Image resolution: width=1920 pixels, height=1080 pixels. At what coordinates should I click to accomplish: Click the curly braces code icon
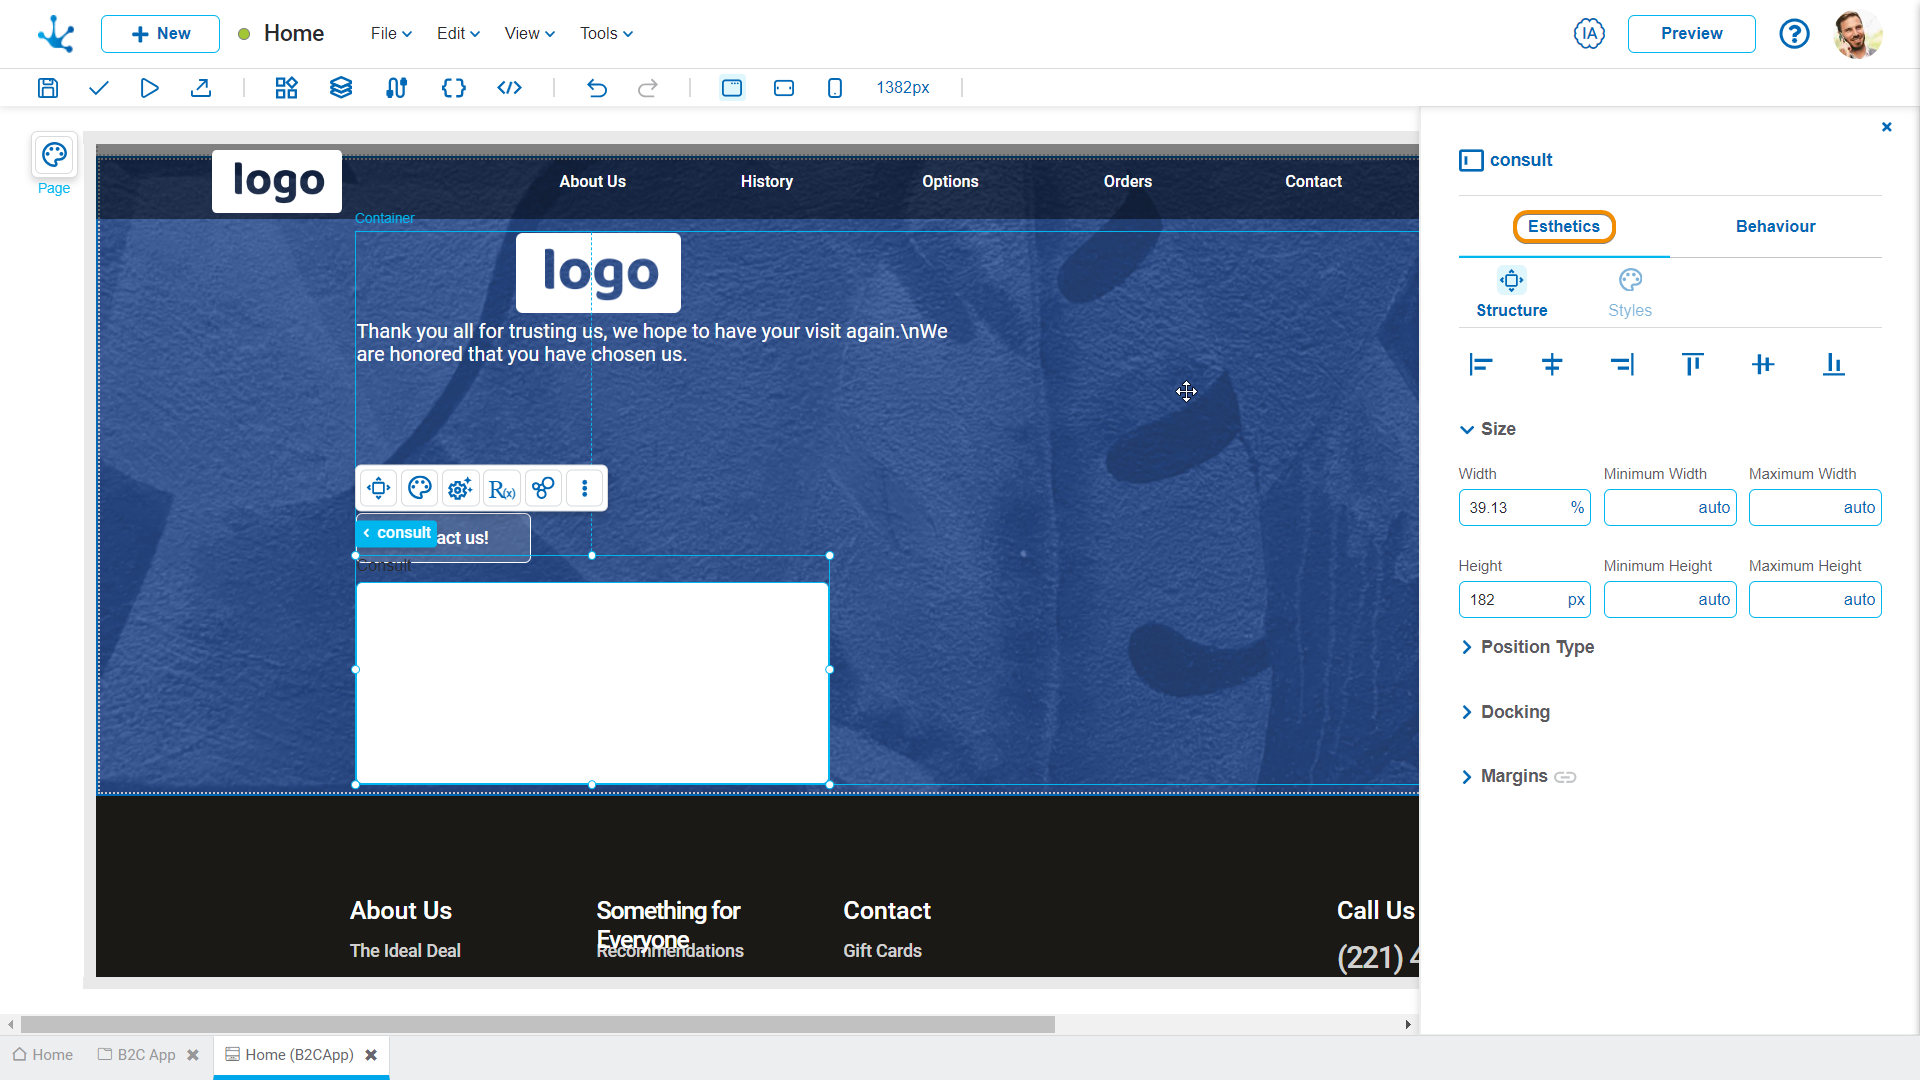453,88
